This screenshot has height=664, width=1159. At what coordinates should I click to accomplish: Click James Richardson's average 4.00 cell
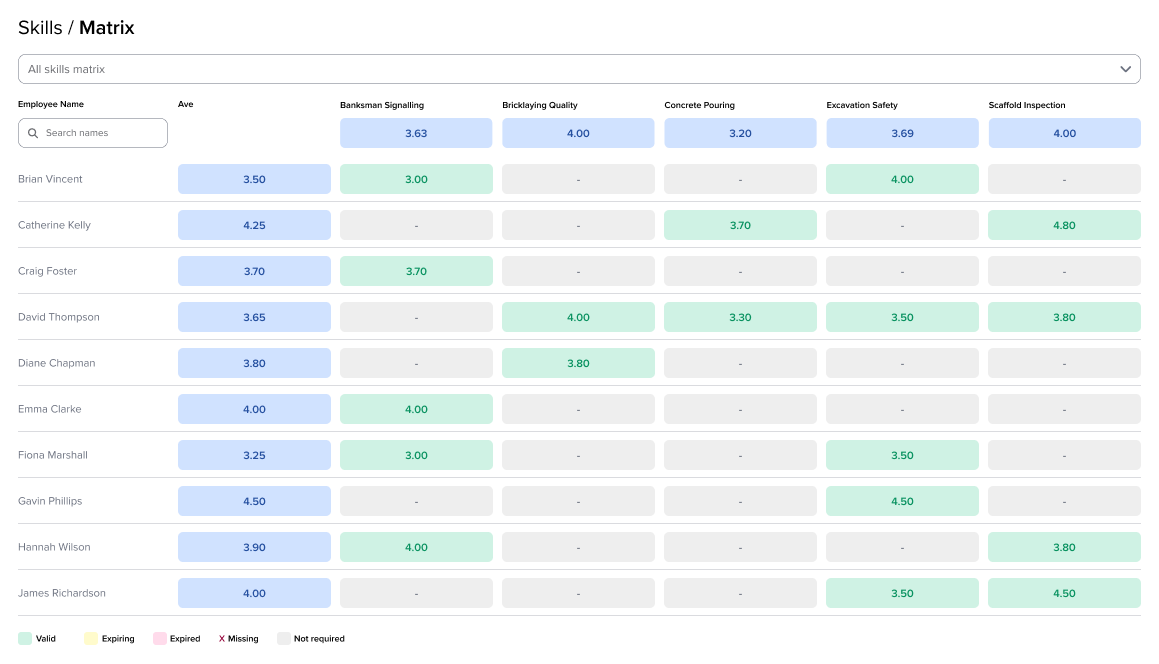254,593
